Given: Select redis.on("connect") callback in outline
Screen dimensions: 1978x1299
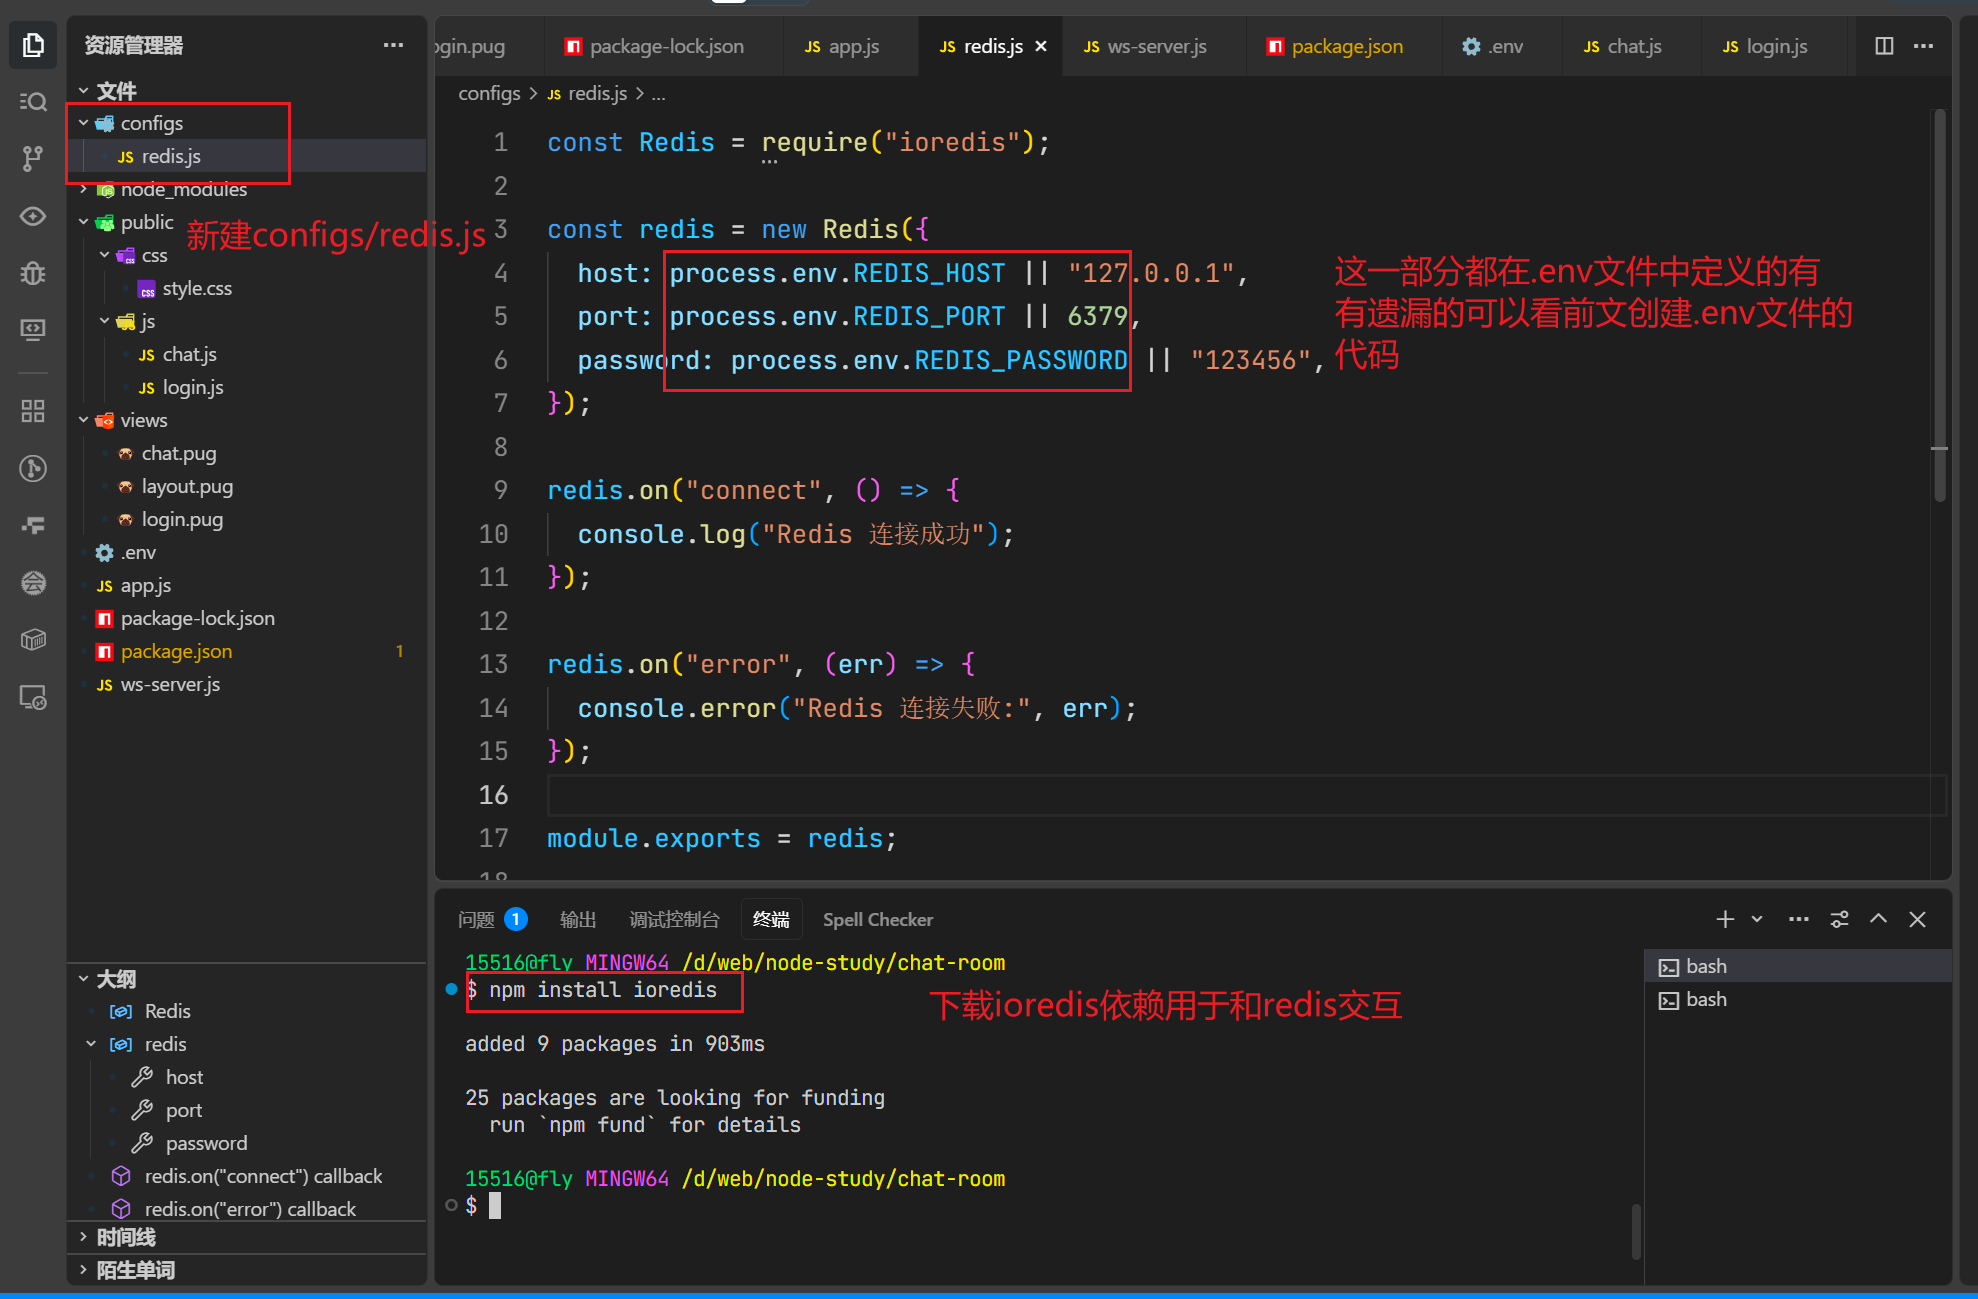Looking at the screenshot, I should (x=263, y=1176).
